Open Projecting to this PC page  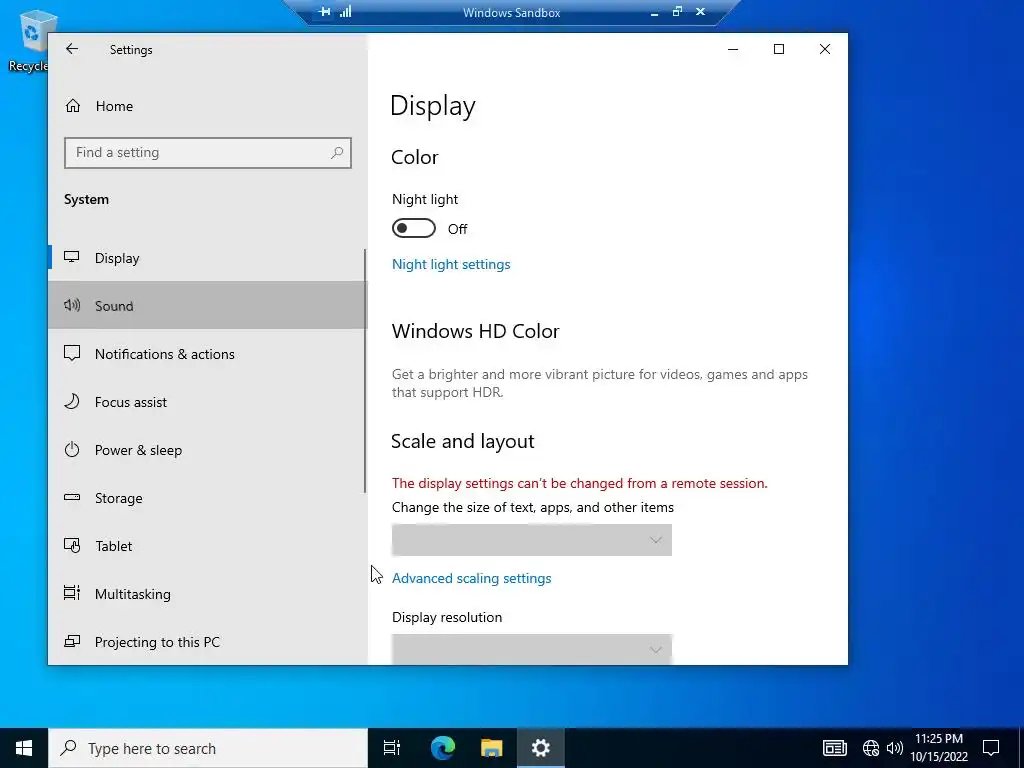click(206, 642)
